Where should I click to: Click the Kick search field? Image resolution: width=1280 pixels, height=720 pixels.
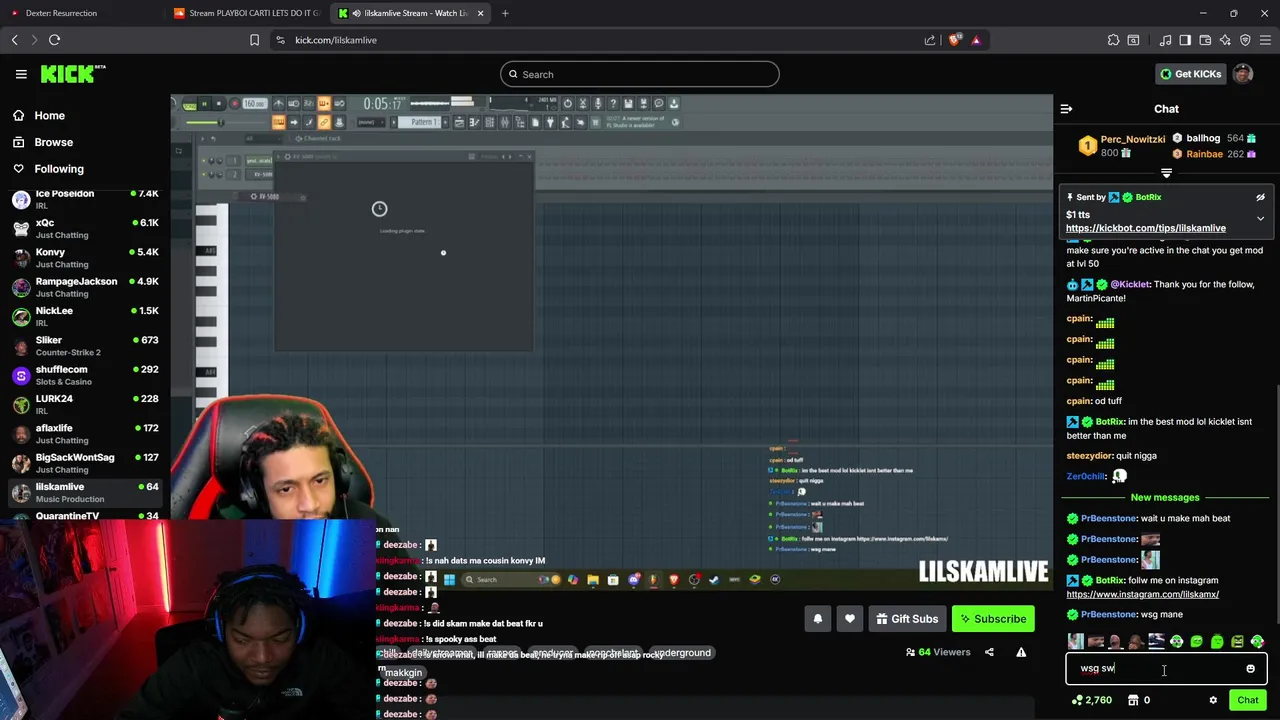640,74
